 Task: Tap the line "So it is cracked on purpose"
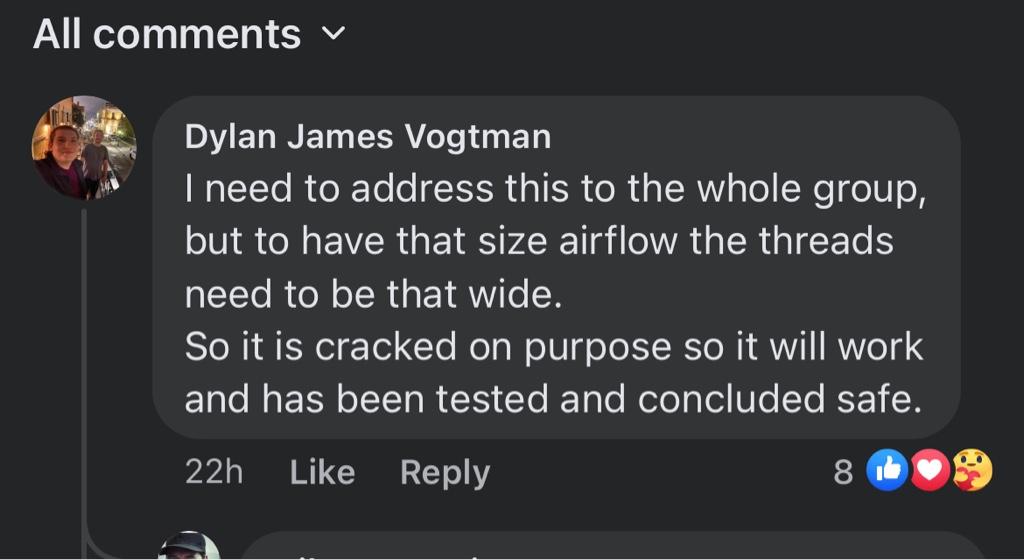coord(553,346)
